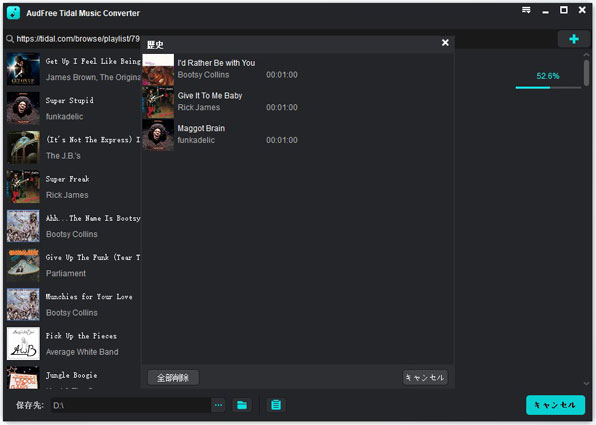Click Jungle Boogie album cover
The width and height of the screenshot is (596, 425).
click(x=23, y=378)
